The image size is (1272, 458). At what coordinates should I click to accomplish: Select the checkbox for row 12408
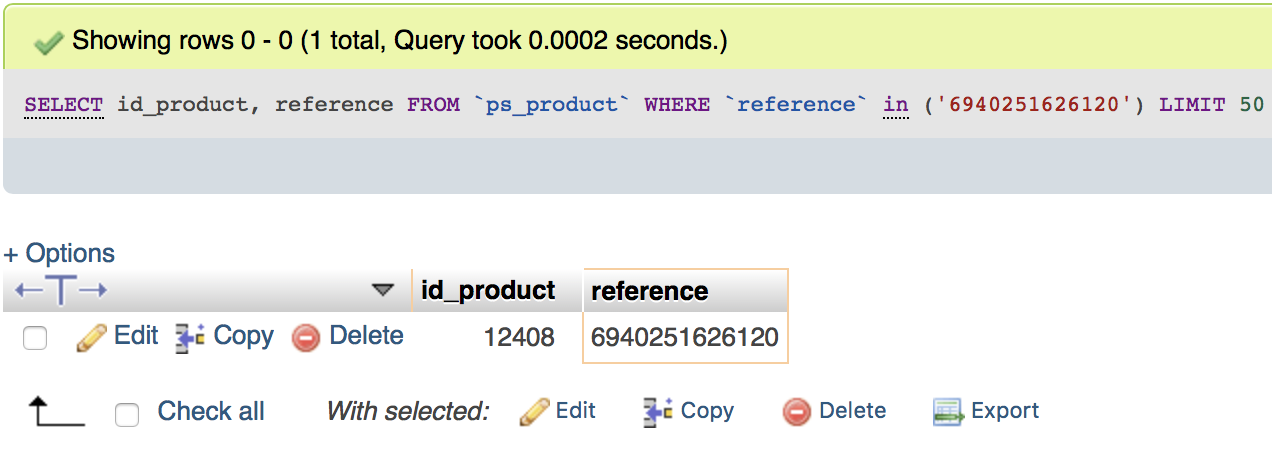(x=35, y=339)
